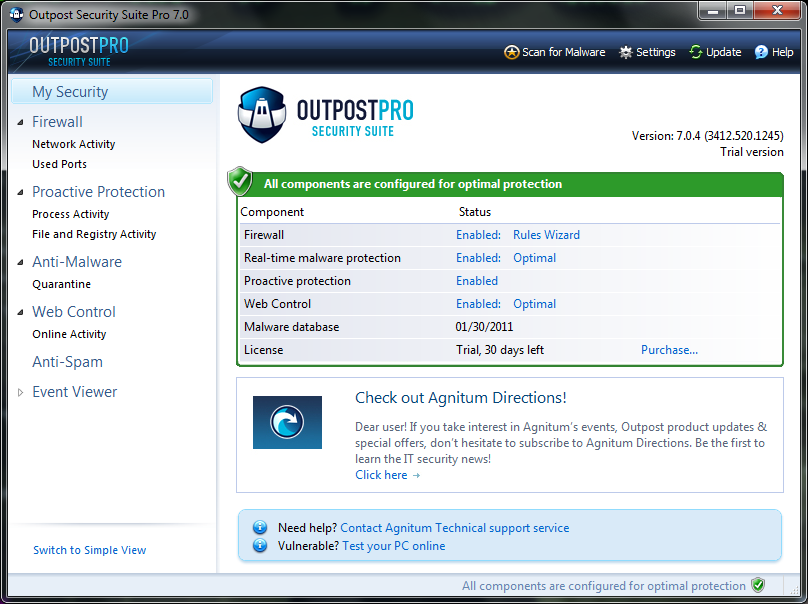Image resolution: width=808 pixels, height=604 pixels.
Task: Open Web Control section
Action: [74, 312]
